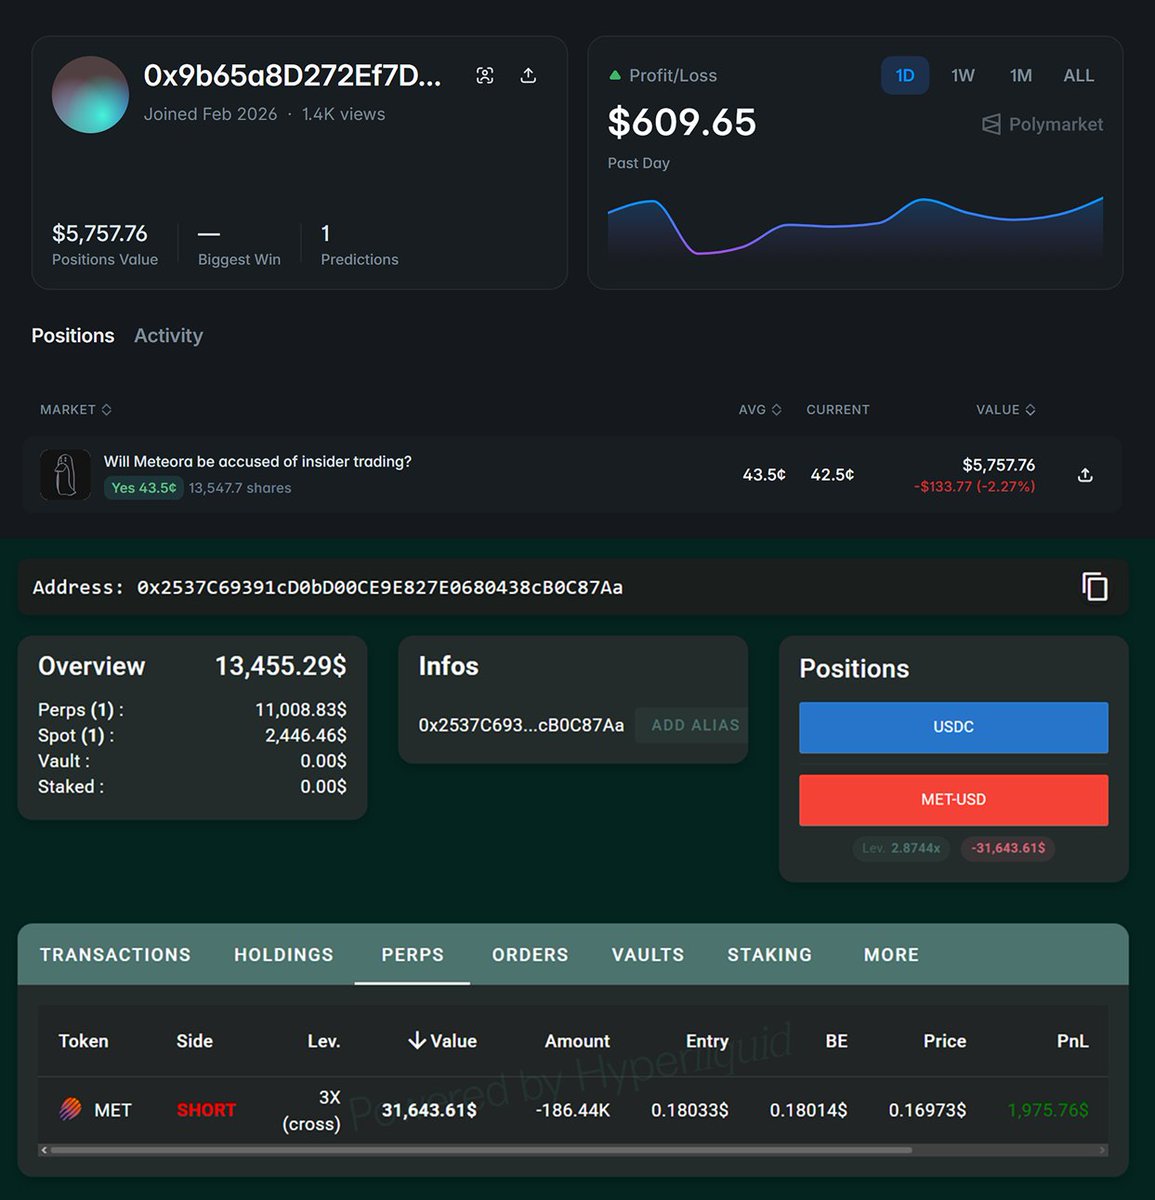Click the share icon on the Meteora position row
This screenshot has width=1155, height=1200.
tap(1085, 475)
